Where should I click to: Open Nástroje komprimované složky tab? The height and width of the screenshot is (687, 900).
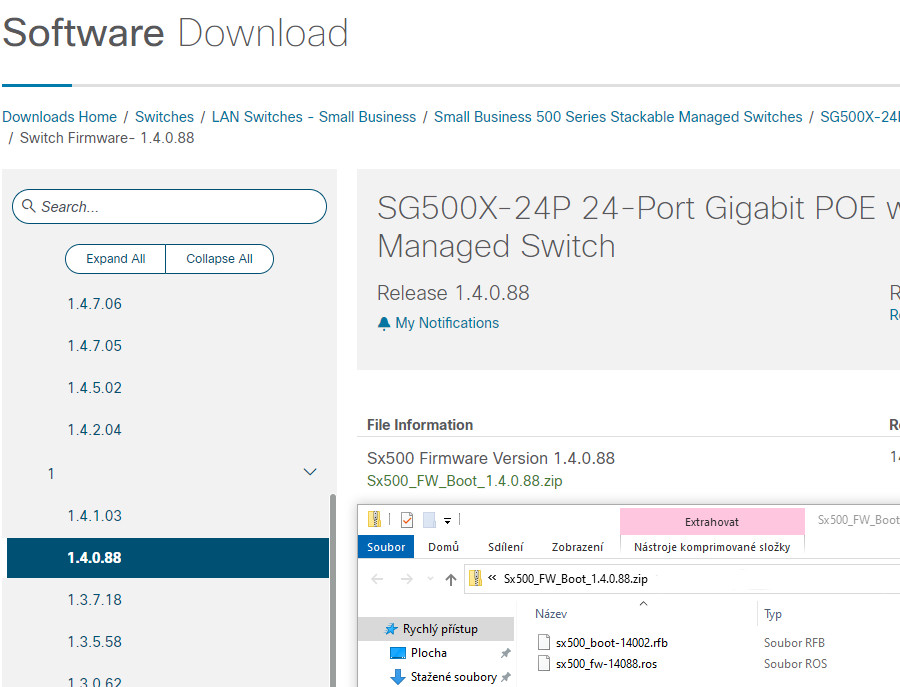coord(712,547)
